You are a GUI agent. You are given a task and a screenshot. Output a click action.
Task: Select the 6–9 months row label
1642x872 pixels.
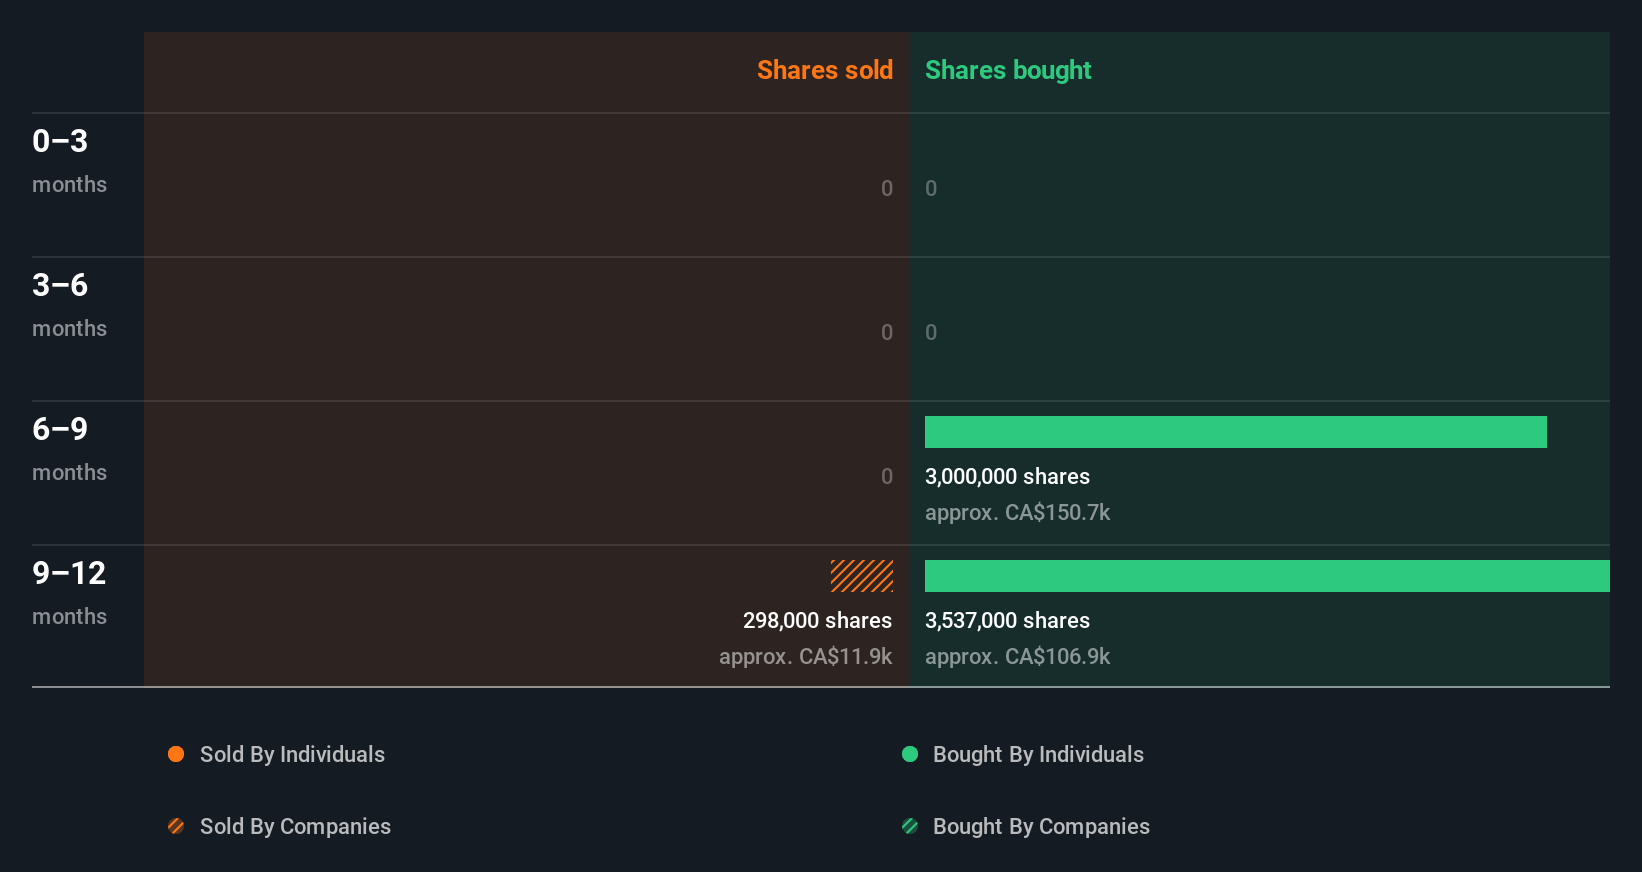(69, 448)
